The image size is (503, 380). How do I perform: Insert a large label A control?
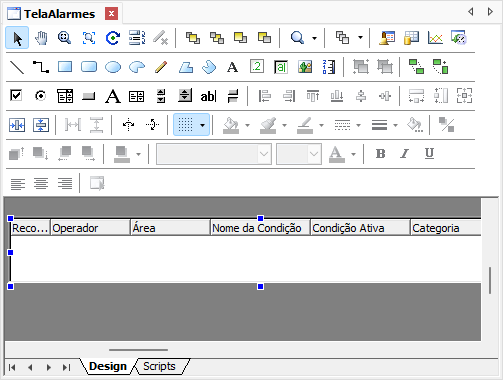[113, 96]
